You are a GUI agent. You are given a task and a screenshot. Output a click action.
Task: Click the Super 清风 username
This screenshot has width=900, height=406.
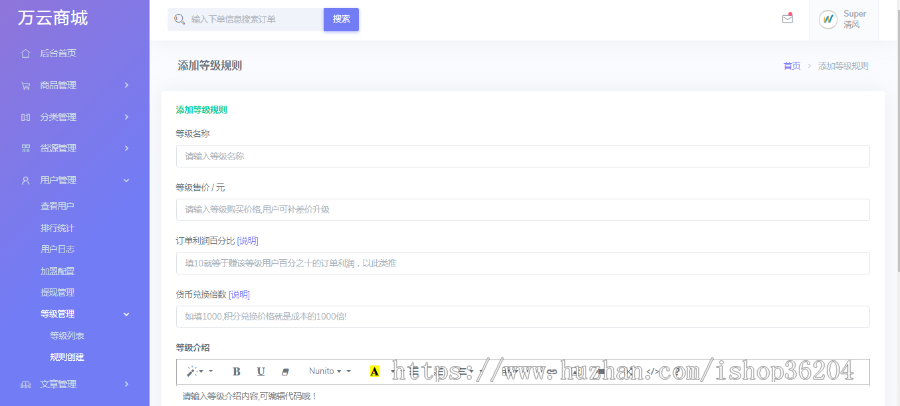pos(854,19)
